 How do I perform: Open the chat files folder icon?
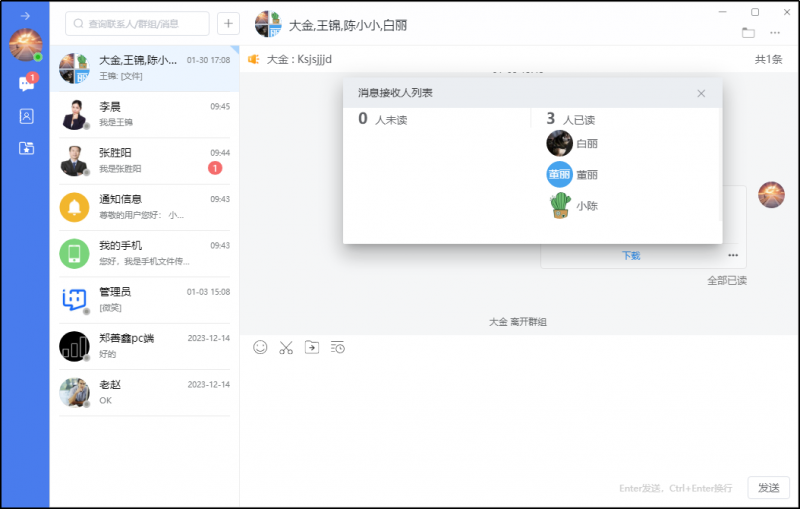pyautogui.click(x=748, y=32)
